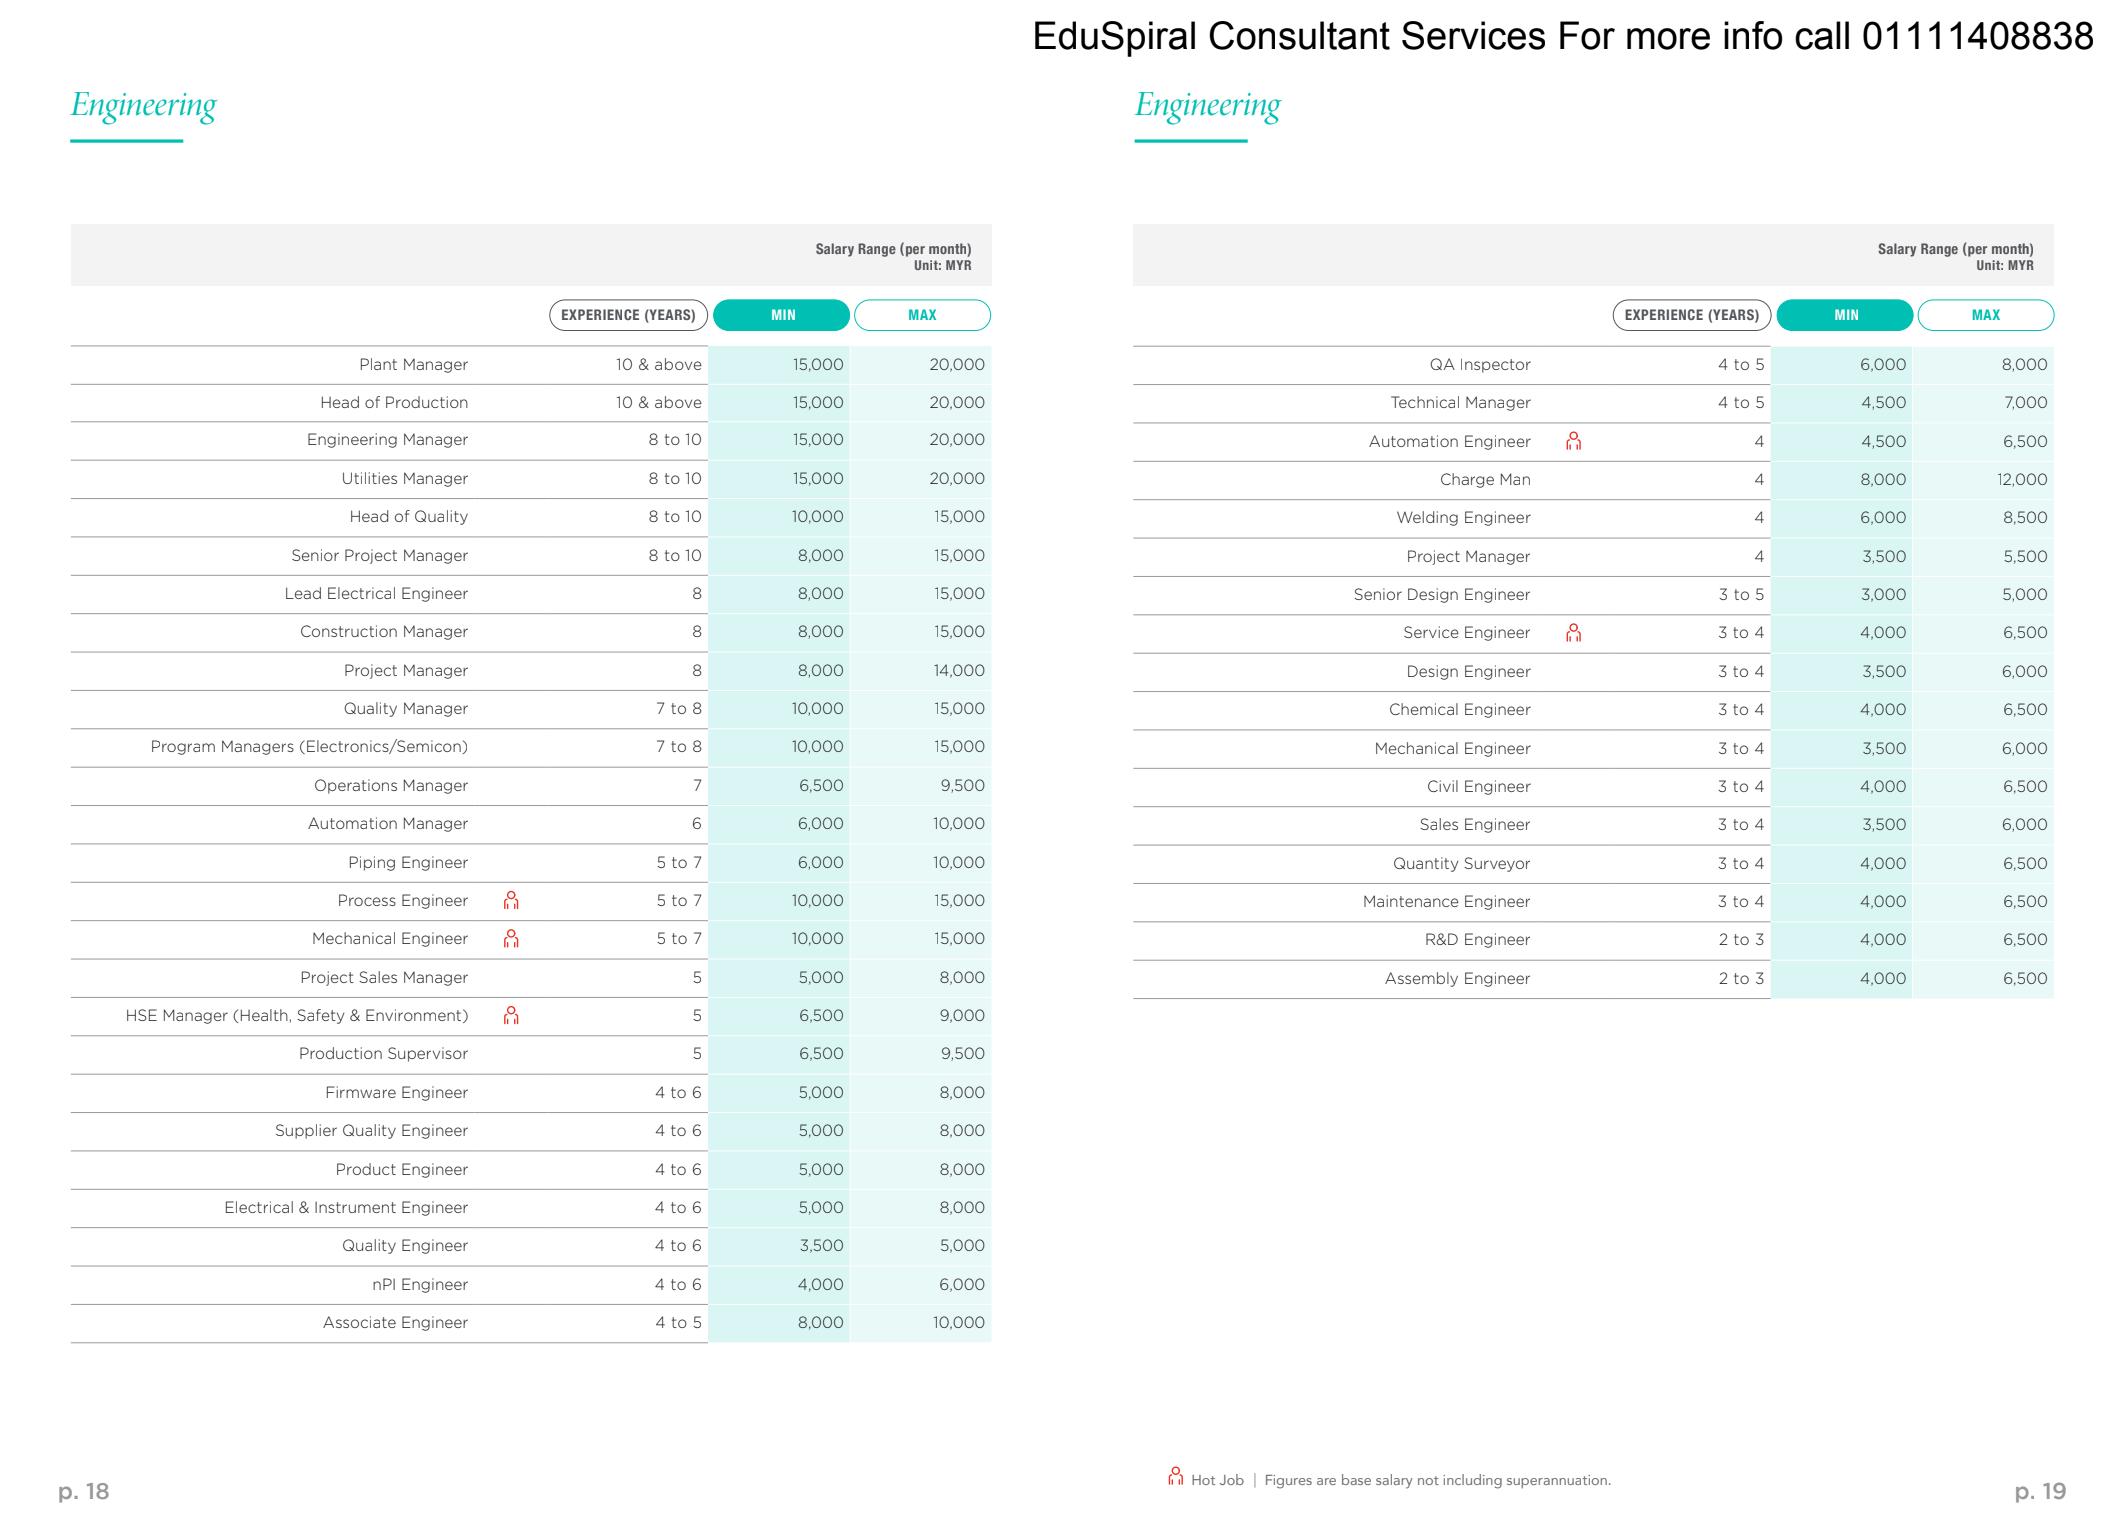The width and height of the screenshot is (2125, 1535).
Task: Click the Hot Job legend icon in footer
Action: pyautogui.click(x=1176, y=1477)
